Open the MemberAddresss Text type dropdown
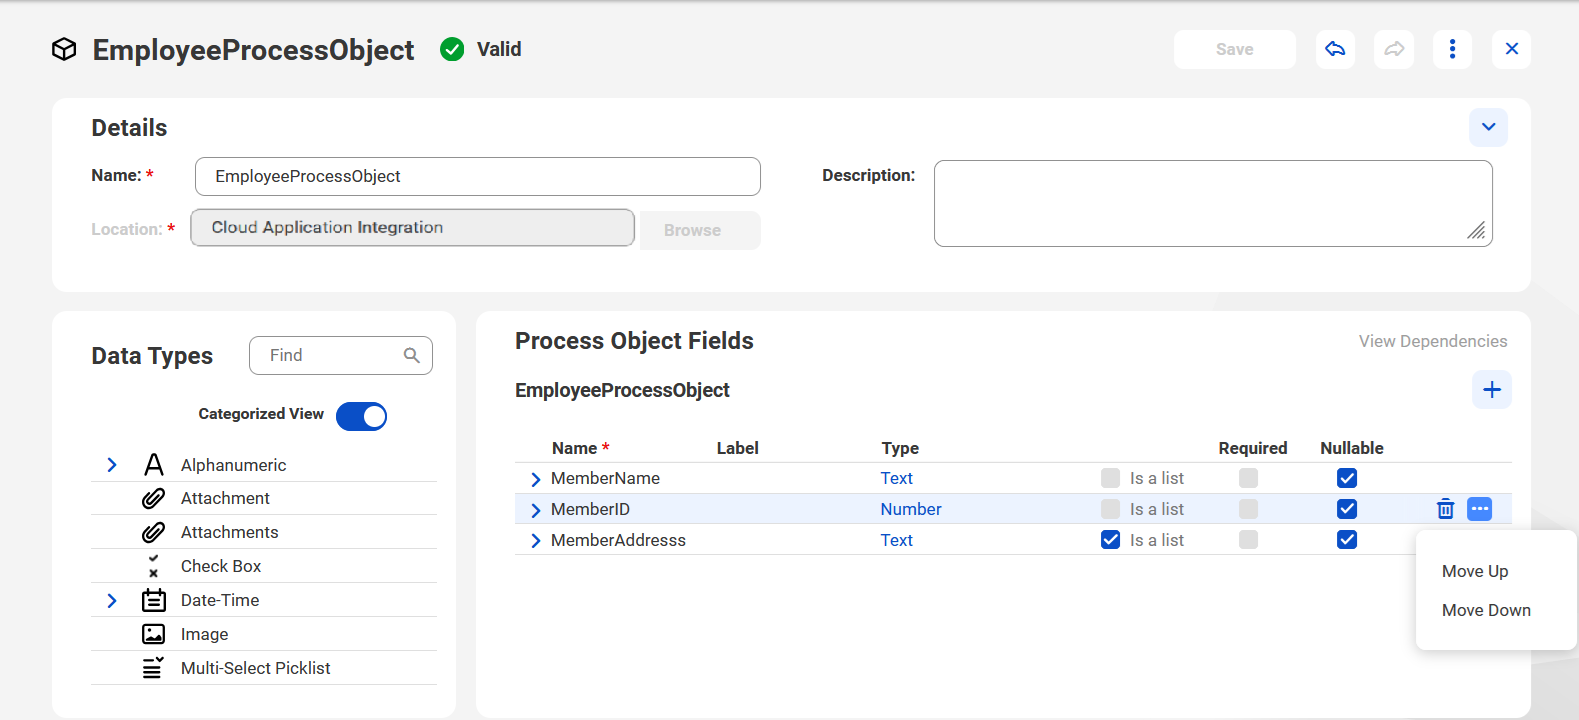Screen dimensions: 1579x720 coord(896,540)
